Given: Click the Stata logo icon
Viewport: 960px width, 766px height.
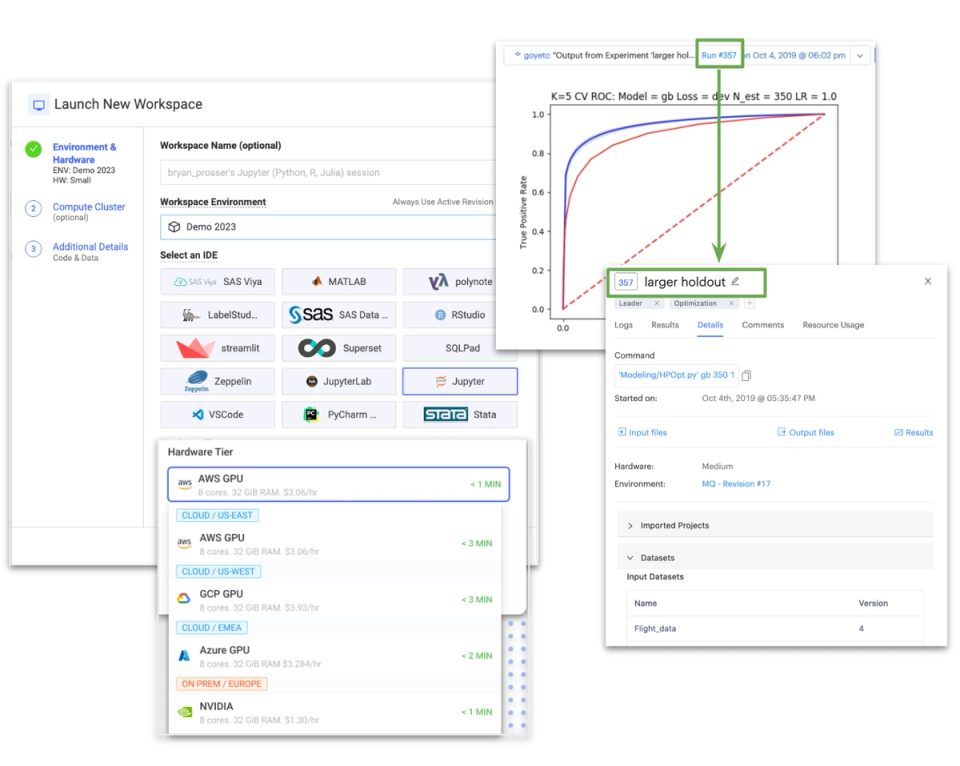Looking at the screenshot, I should point(446,415).
